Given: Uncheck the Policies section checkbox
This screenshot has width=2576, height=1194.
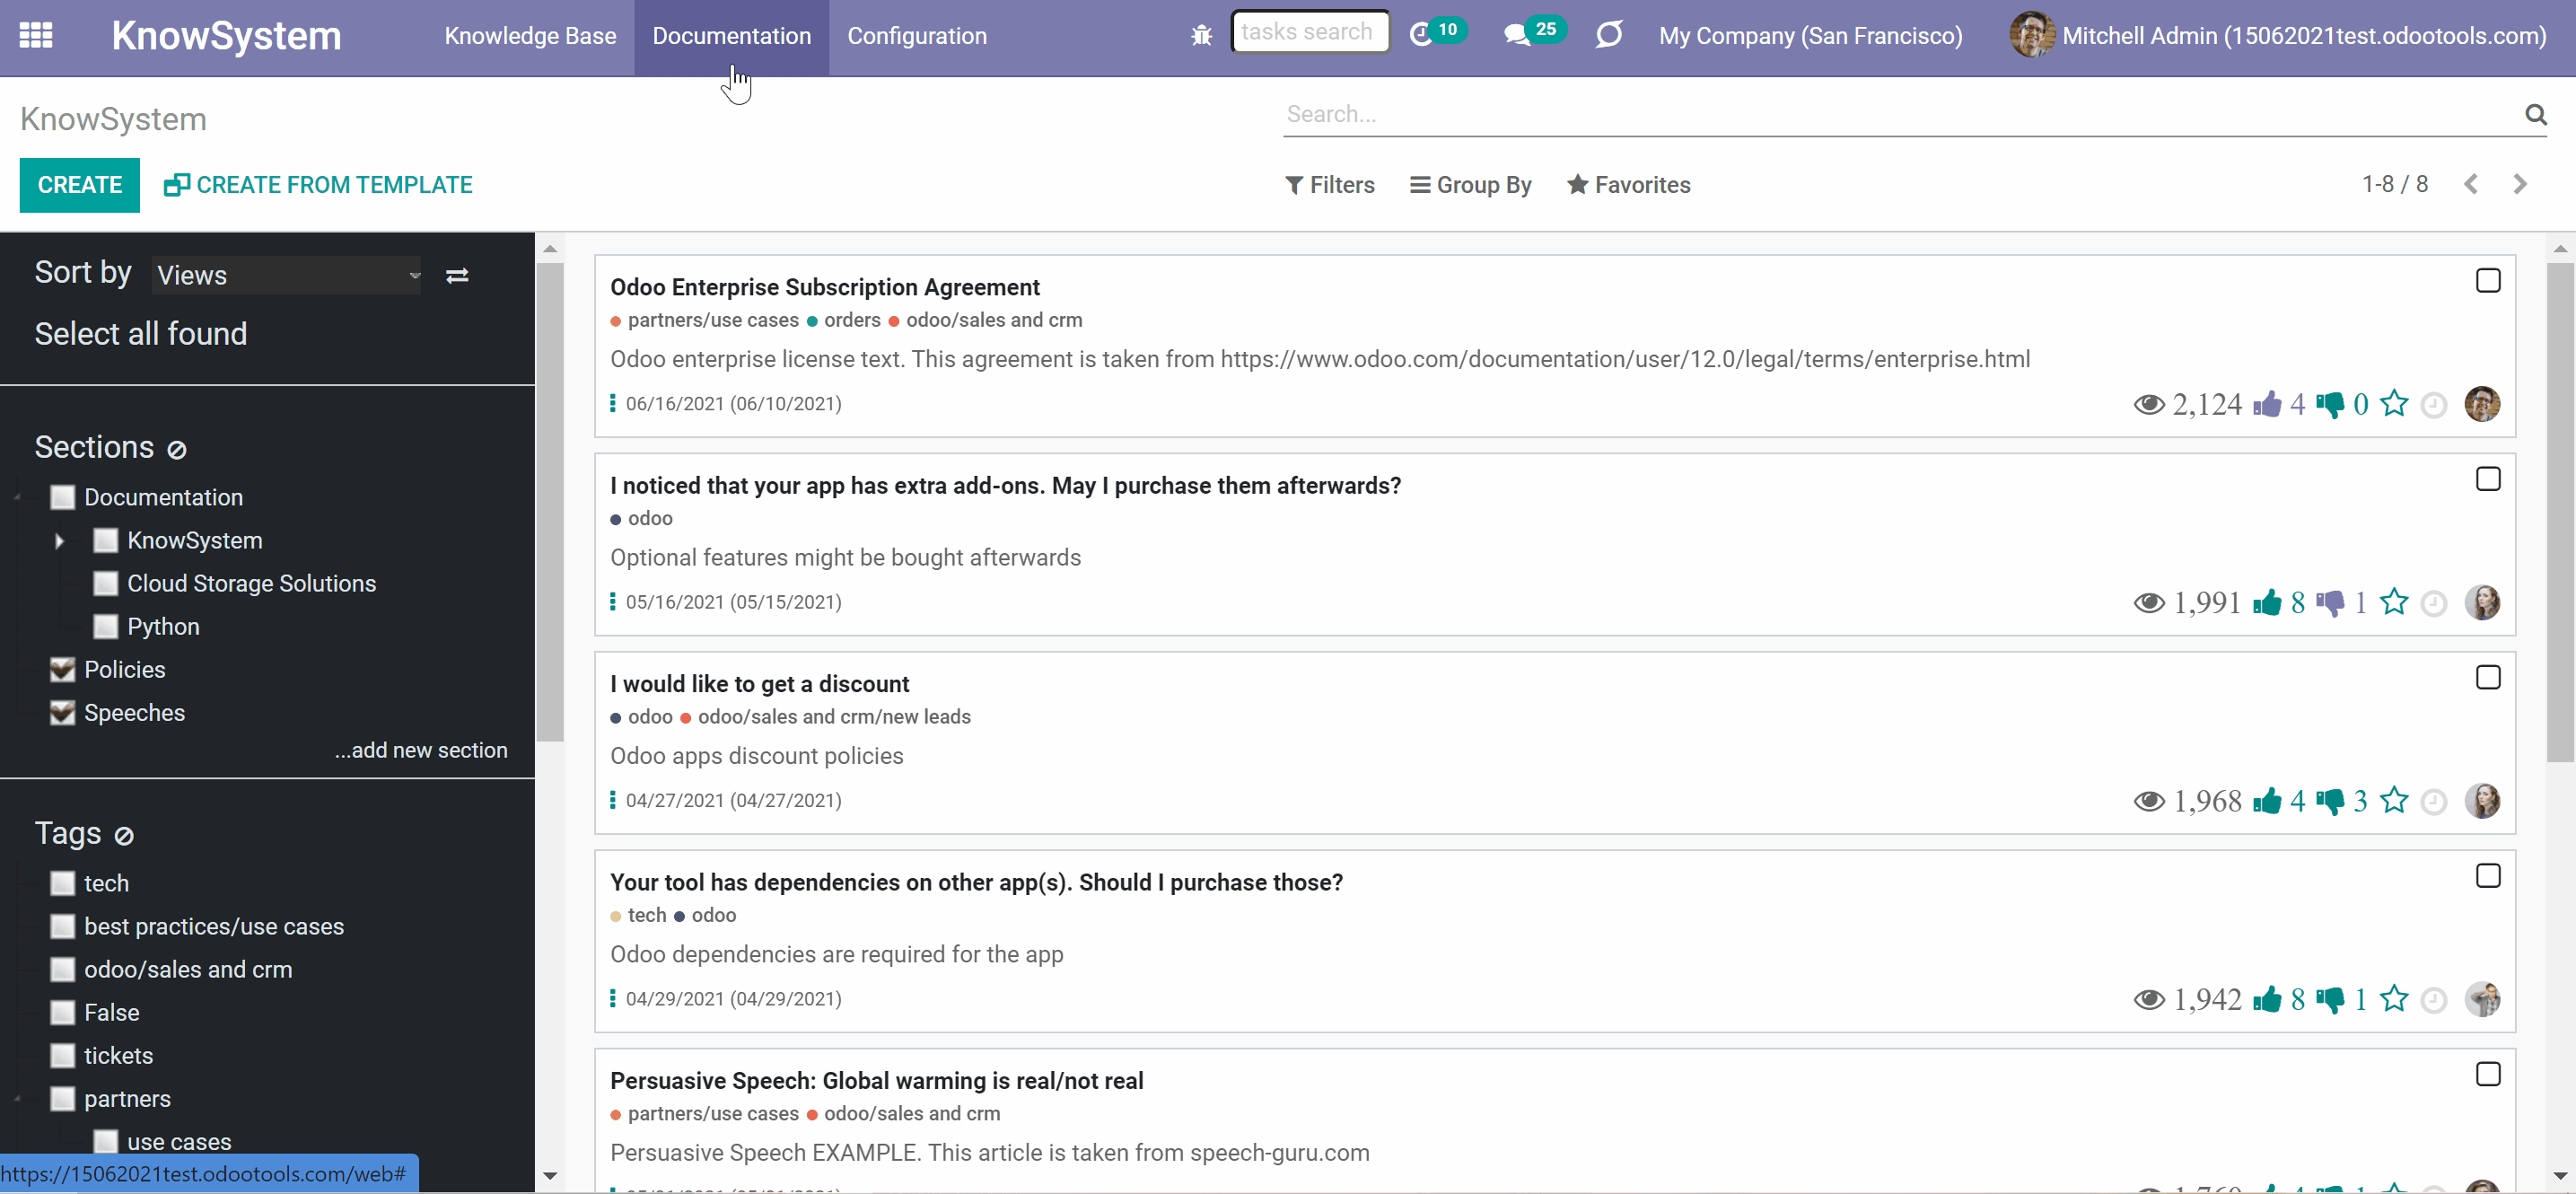Looking at the screenshot, I should tap(62, 669).
